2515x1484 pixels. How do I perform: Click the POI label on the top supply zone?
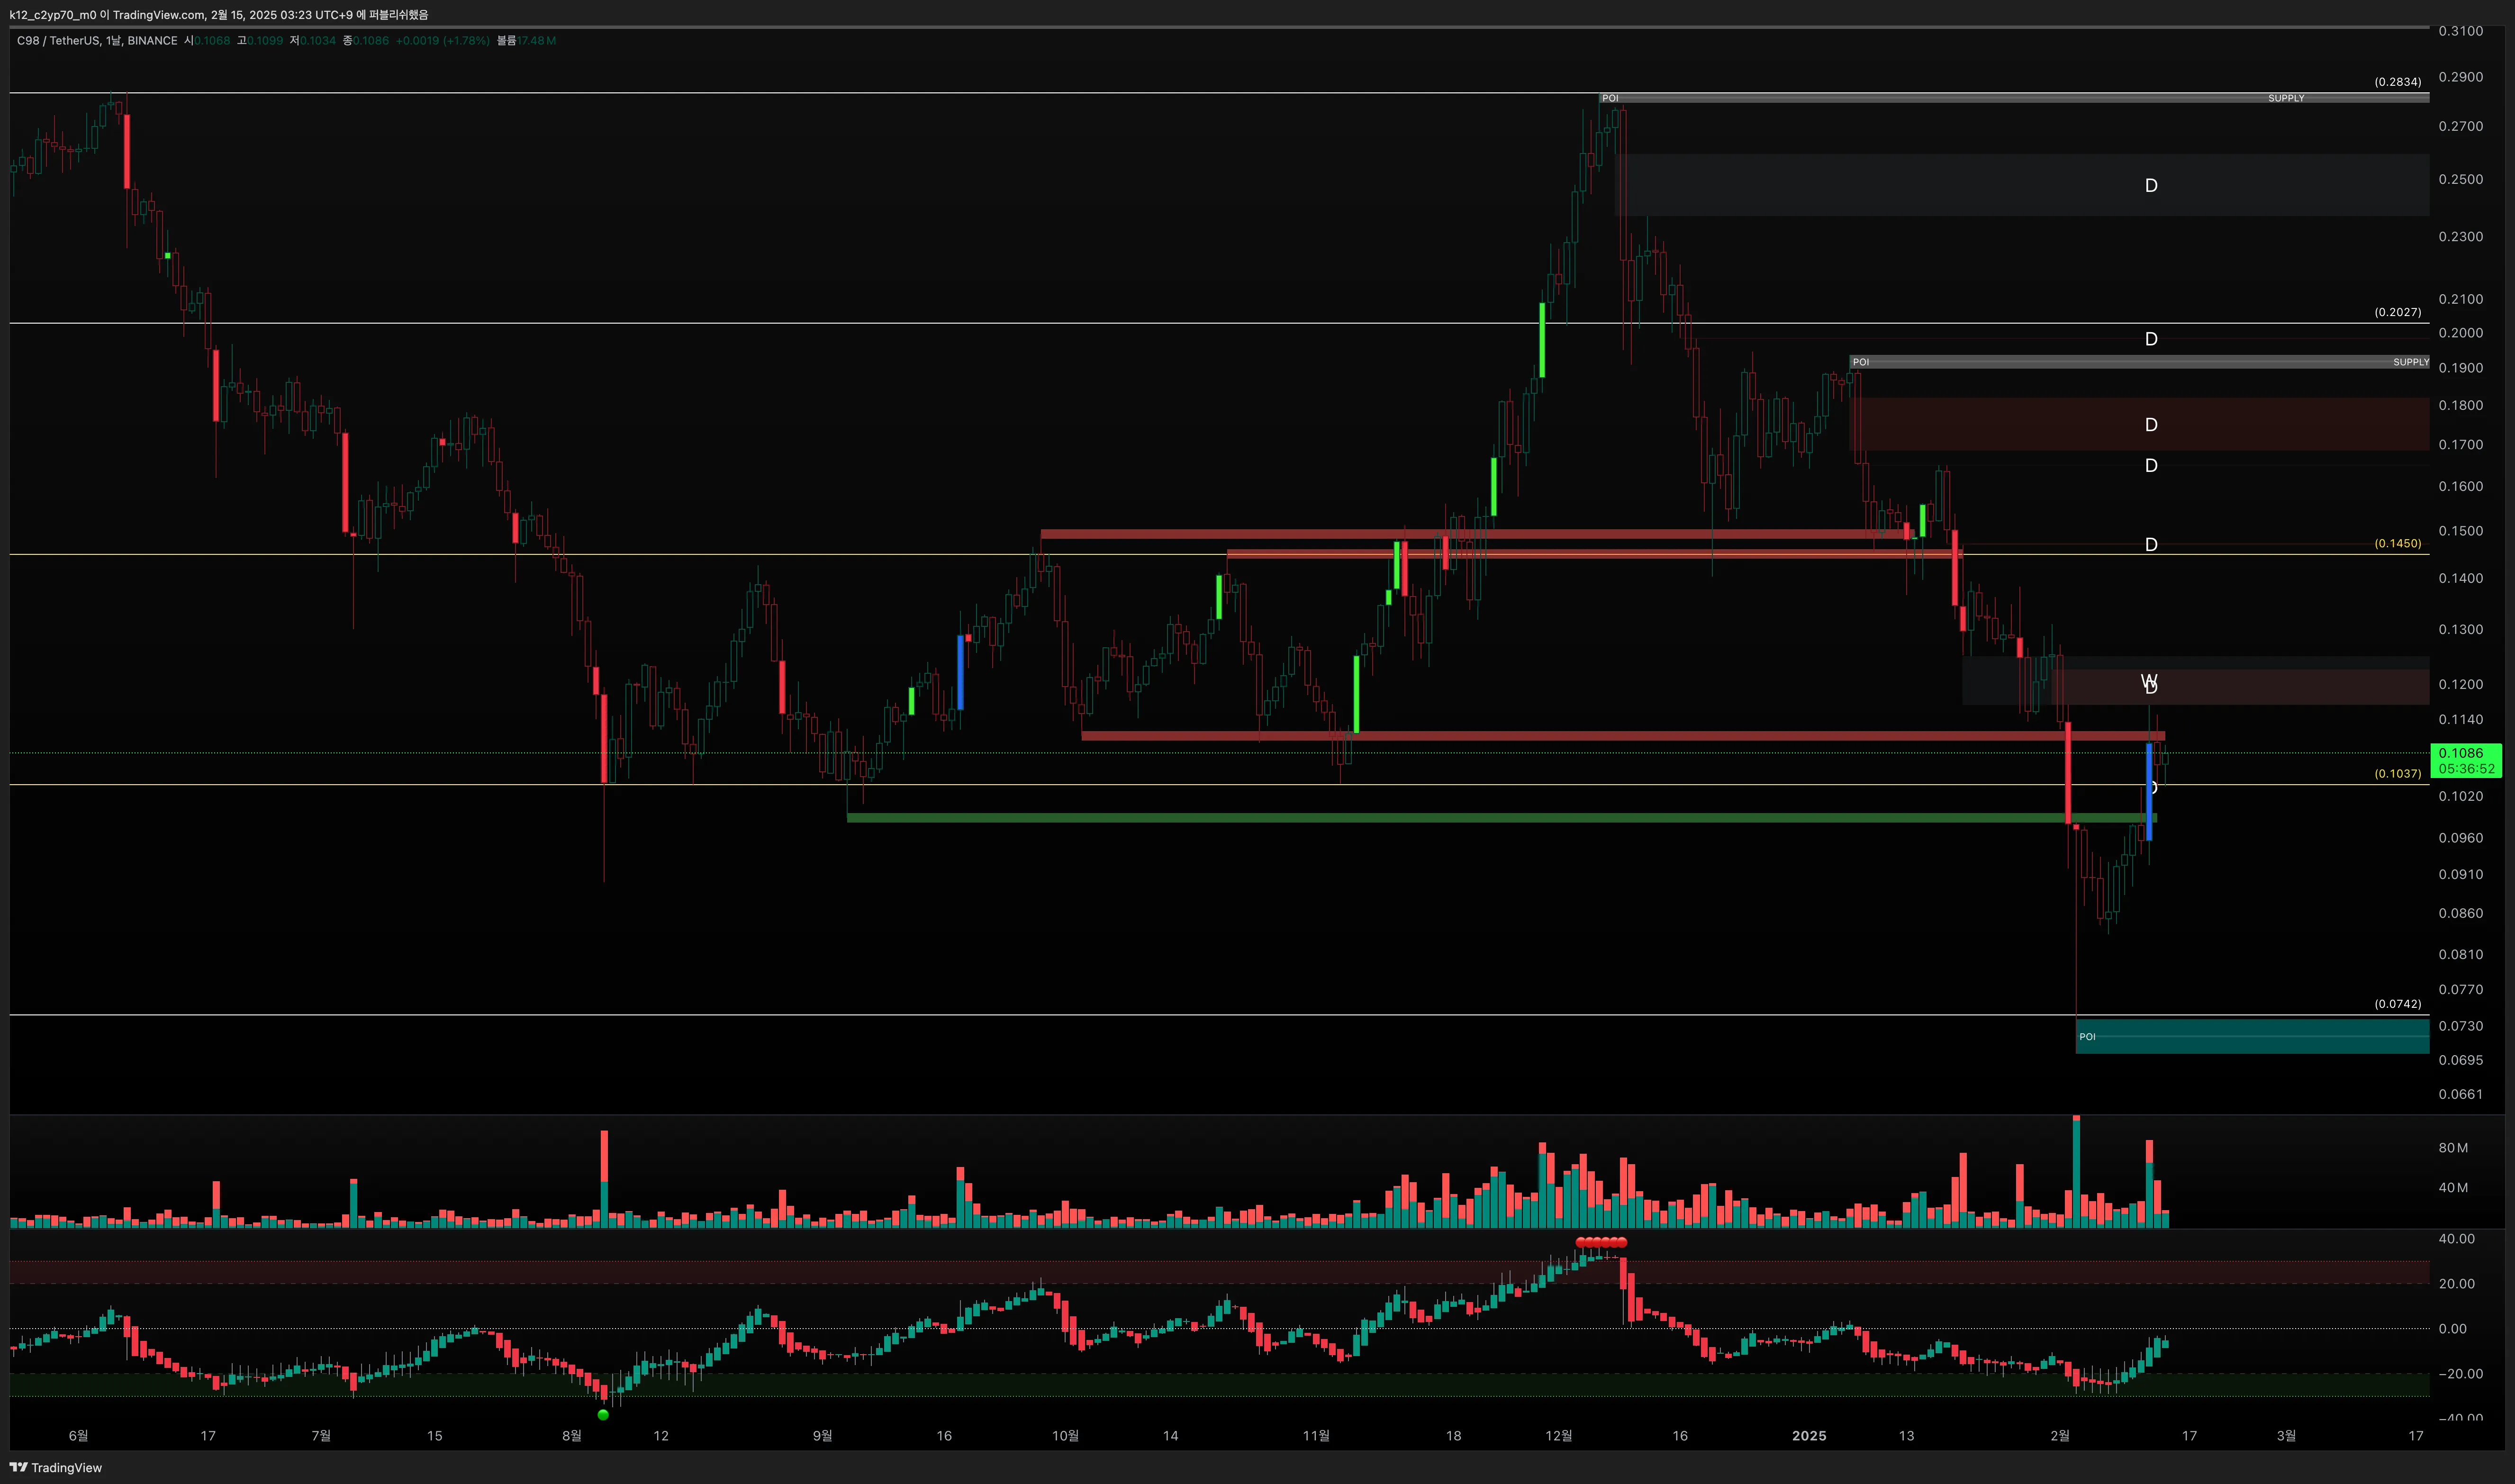pyautogui.click(x=1609, y=98)
